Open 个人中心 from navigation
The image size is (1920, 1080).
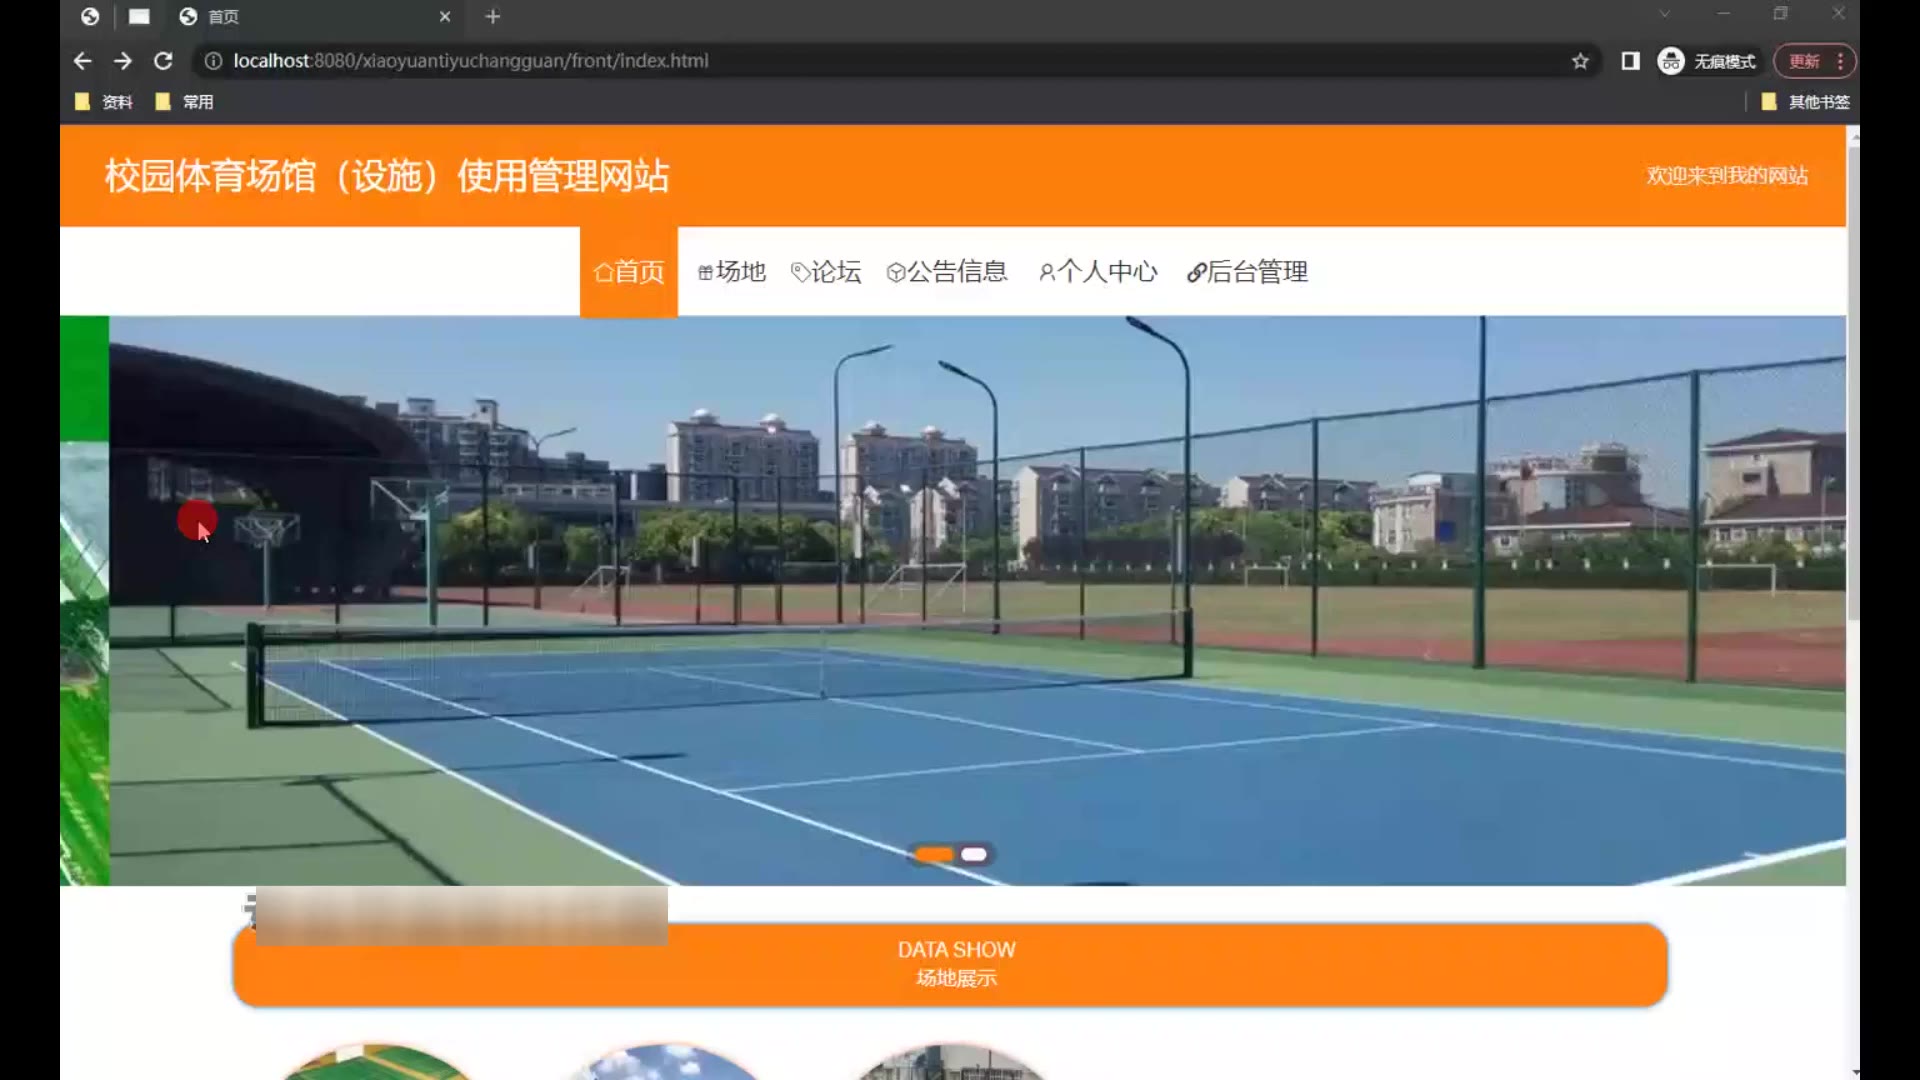click(x=1098, y=272)
